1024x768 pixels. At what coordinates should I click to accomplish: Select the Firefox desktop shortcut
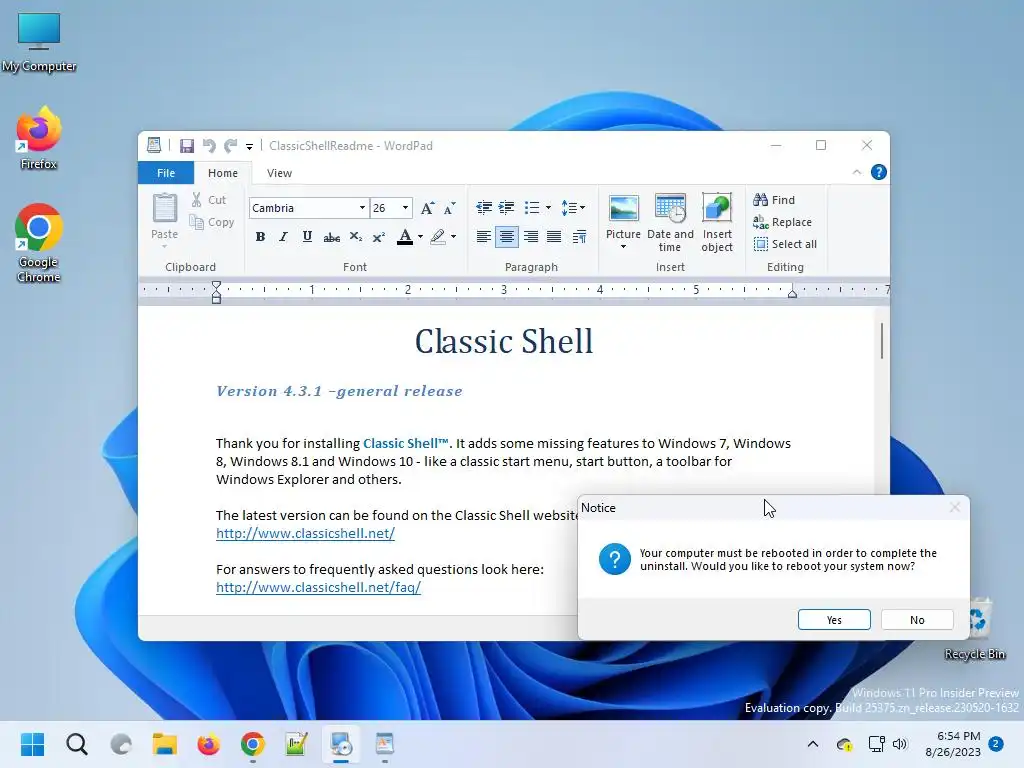click(x=39, y=139)
